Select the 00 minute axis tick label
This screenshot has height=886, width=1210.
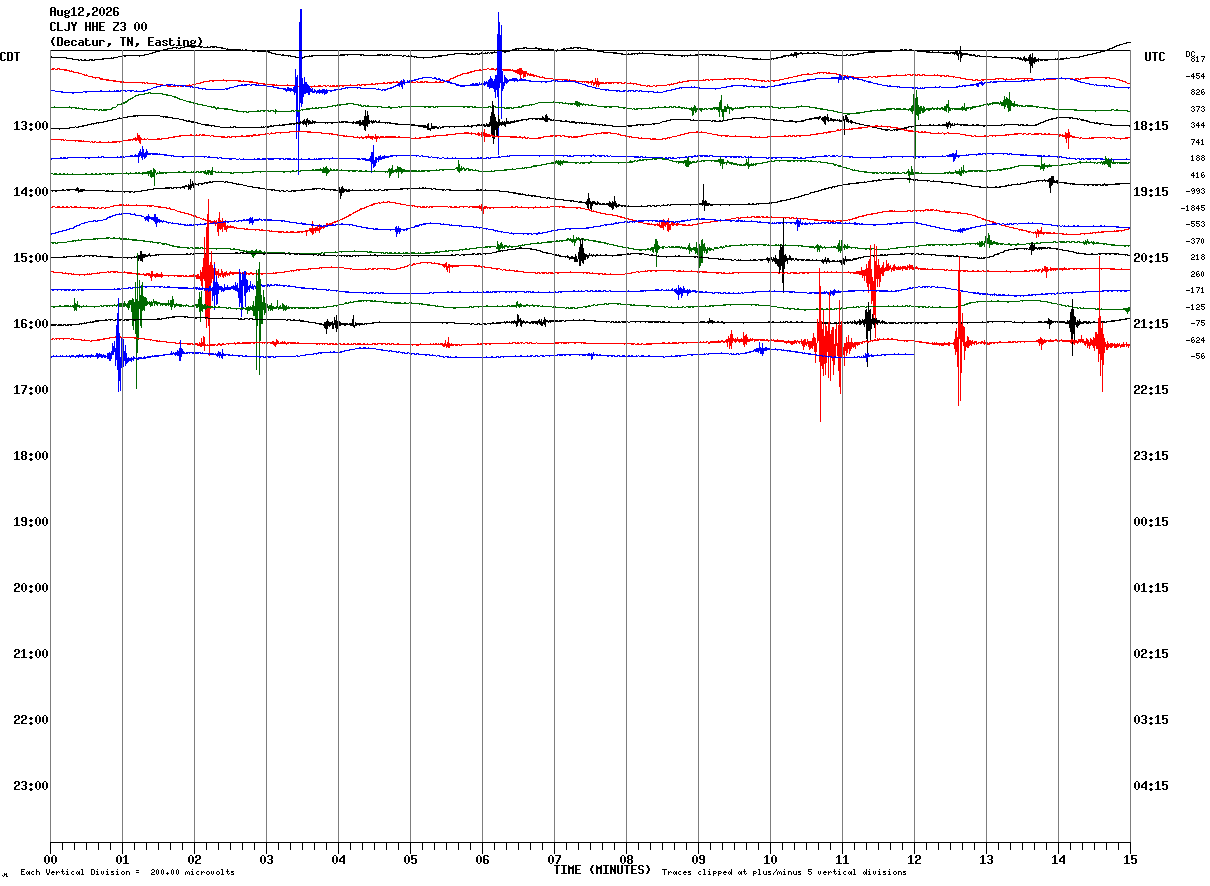pos(50,859)
